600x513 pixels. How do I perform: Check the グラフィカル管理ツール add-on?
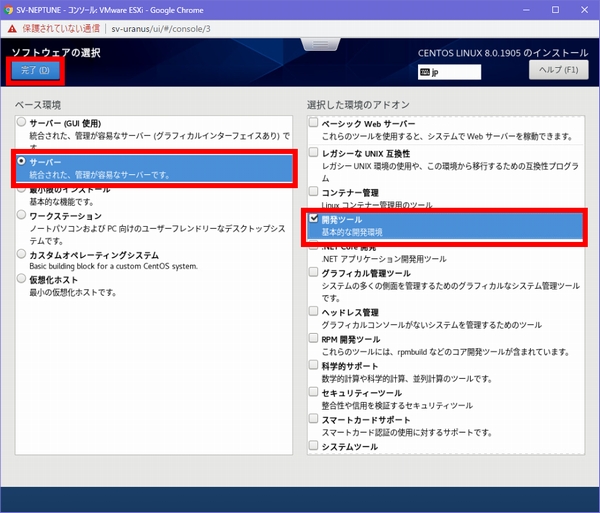(313, 272)
